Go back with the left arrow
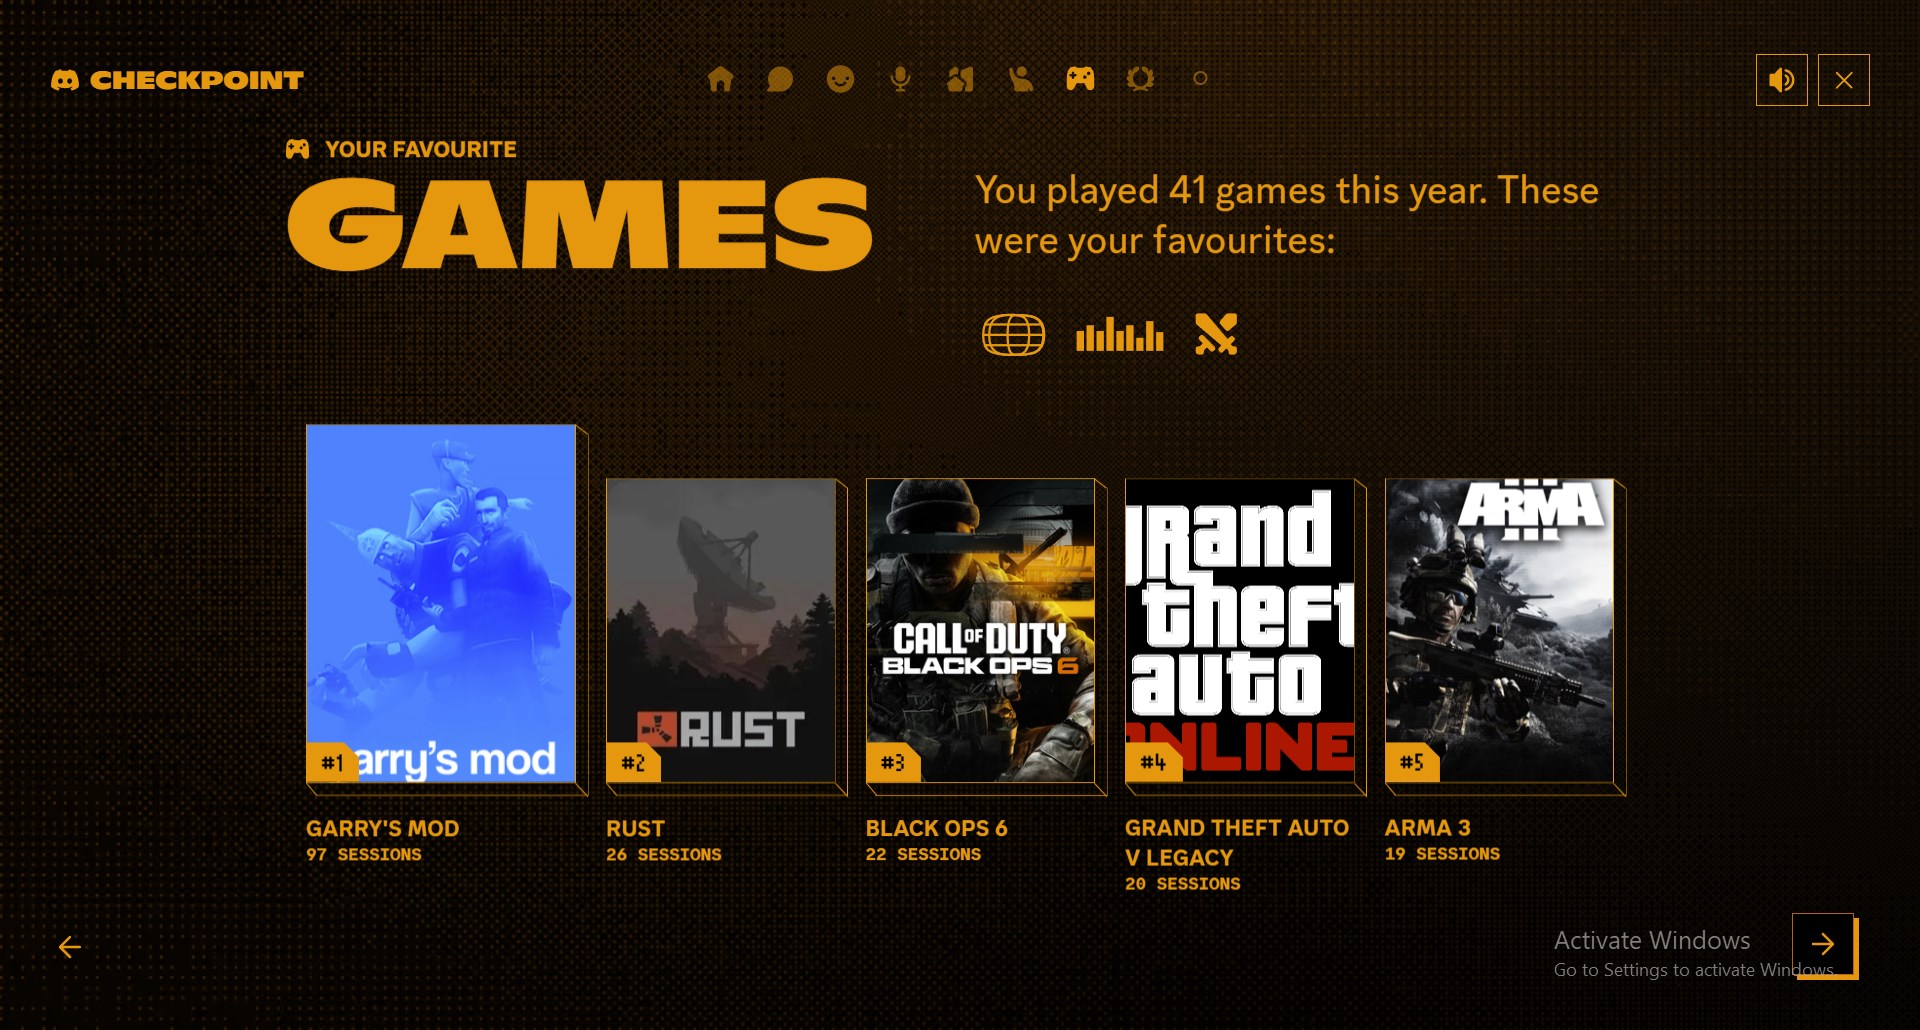 point(69,947)
